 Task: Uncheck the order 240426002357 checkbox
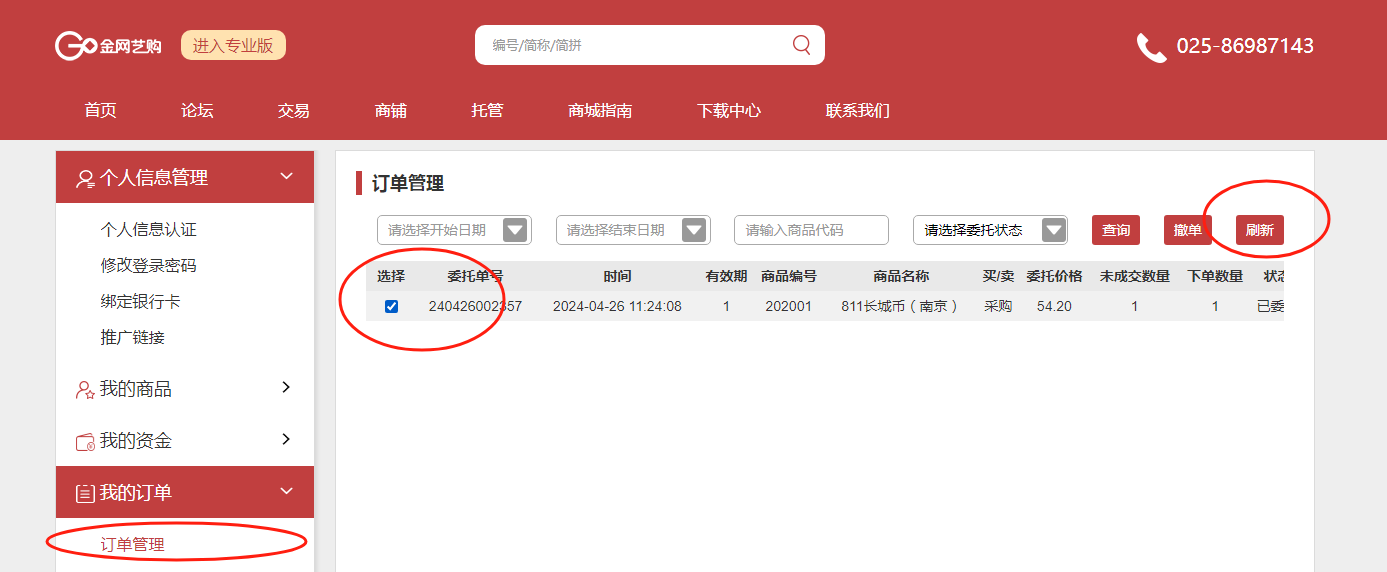[x=391, y=307]
